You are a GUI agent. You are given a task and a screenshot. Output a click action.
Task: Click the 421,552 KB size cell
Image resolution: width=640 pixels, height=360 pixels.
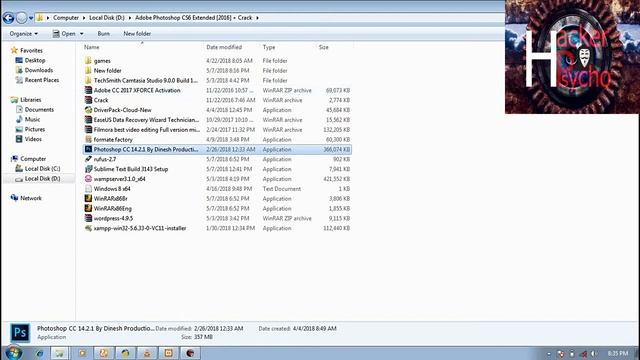coord(336,179)
